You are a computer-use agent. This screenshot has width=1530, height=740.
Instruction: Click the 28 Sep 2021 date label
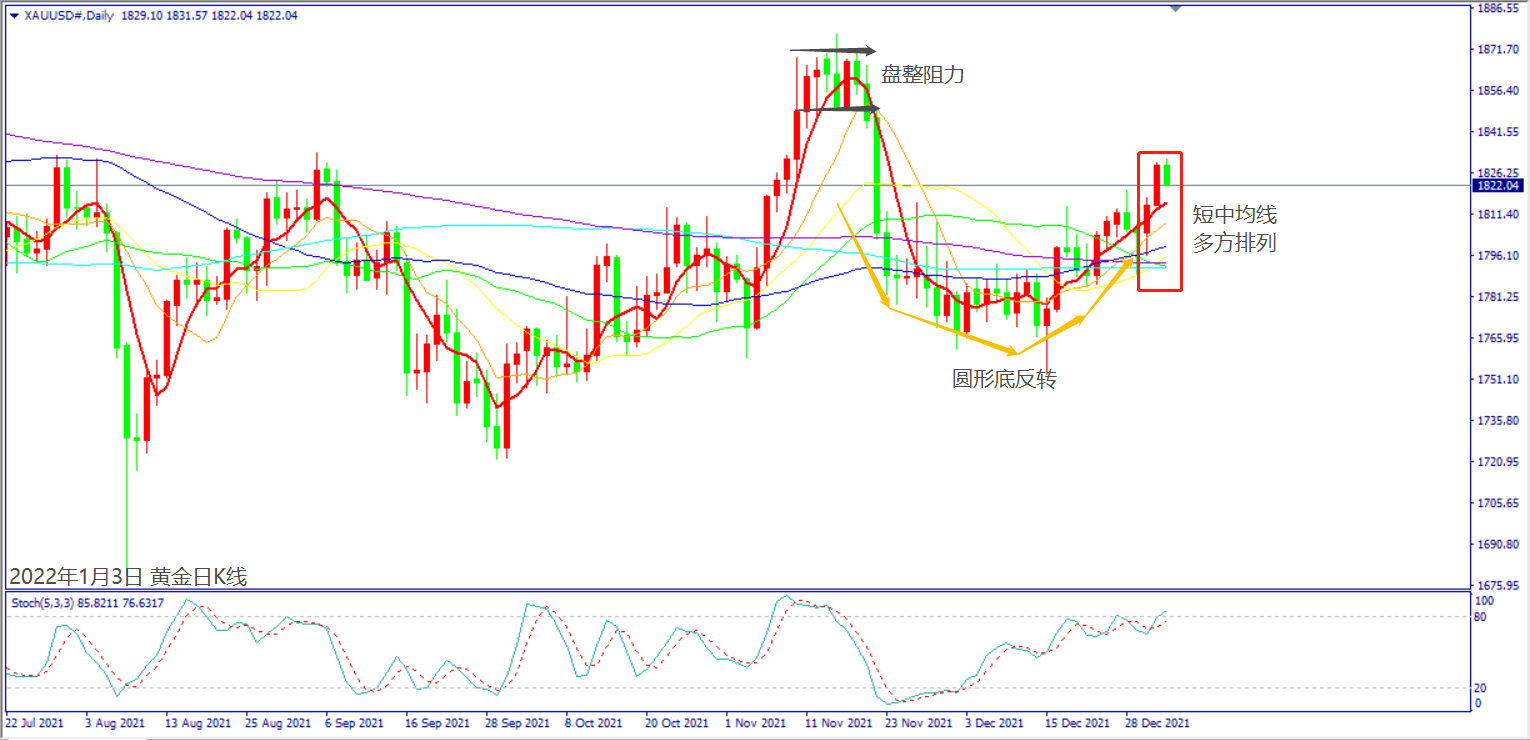[x=518, y=722]
